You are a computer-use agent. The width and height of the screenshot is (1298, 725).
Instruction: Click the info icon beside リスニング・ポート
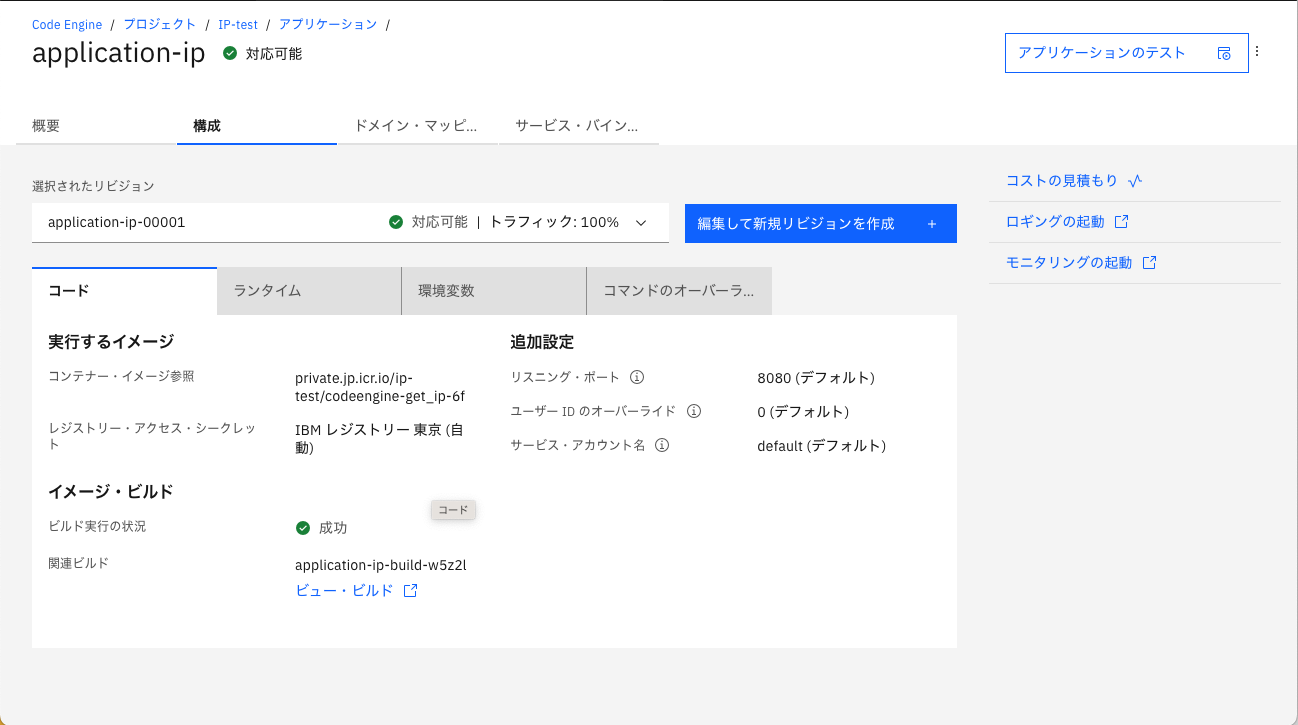(x=636, y=377)
